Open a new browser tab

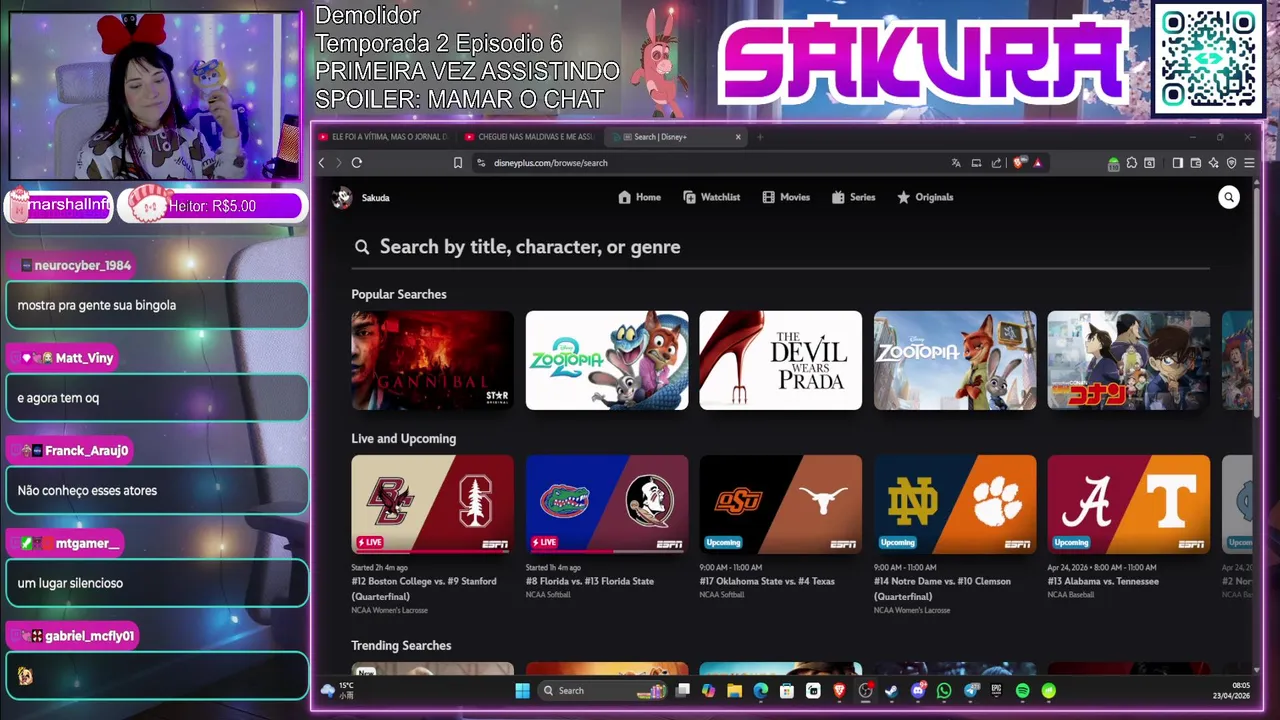click(760, 137)
